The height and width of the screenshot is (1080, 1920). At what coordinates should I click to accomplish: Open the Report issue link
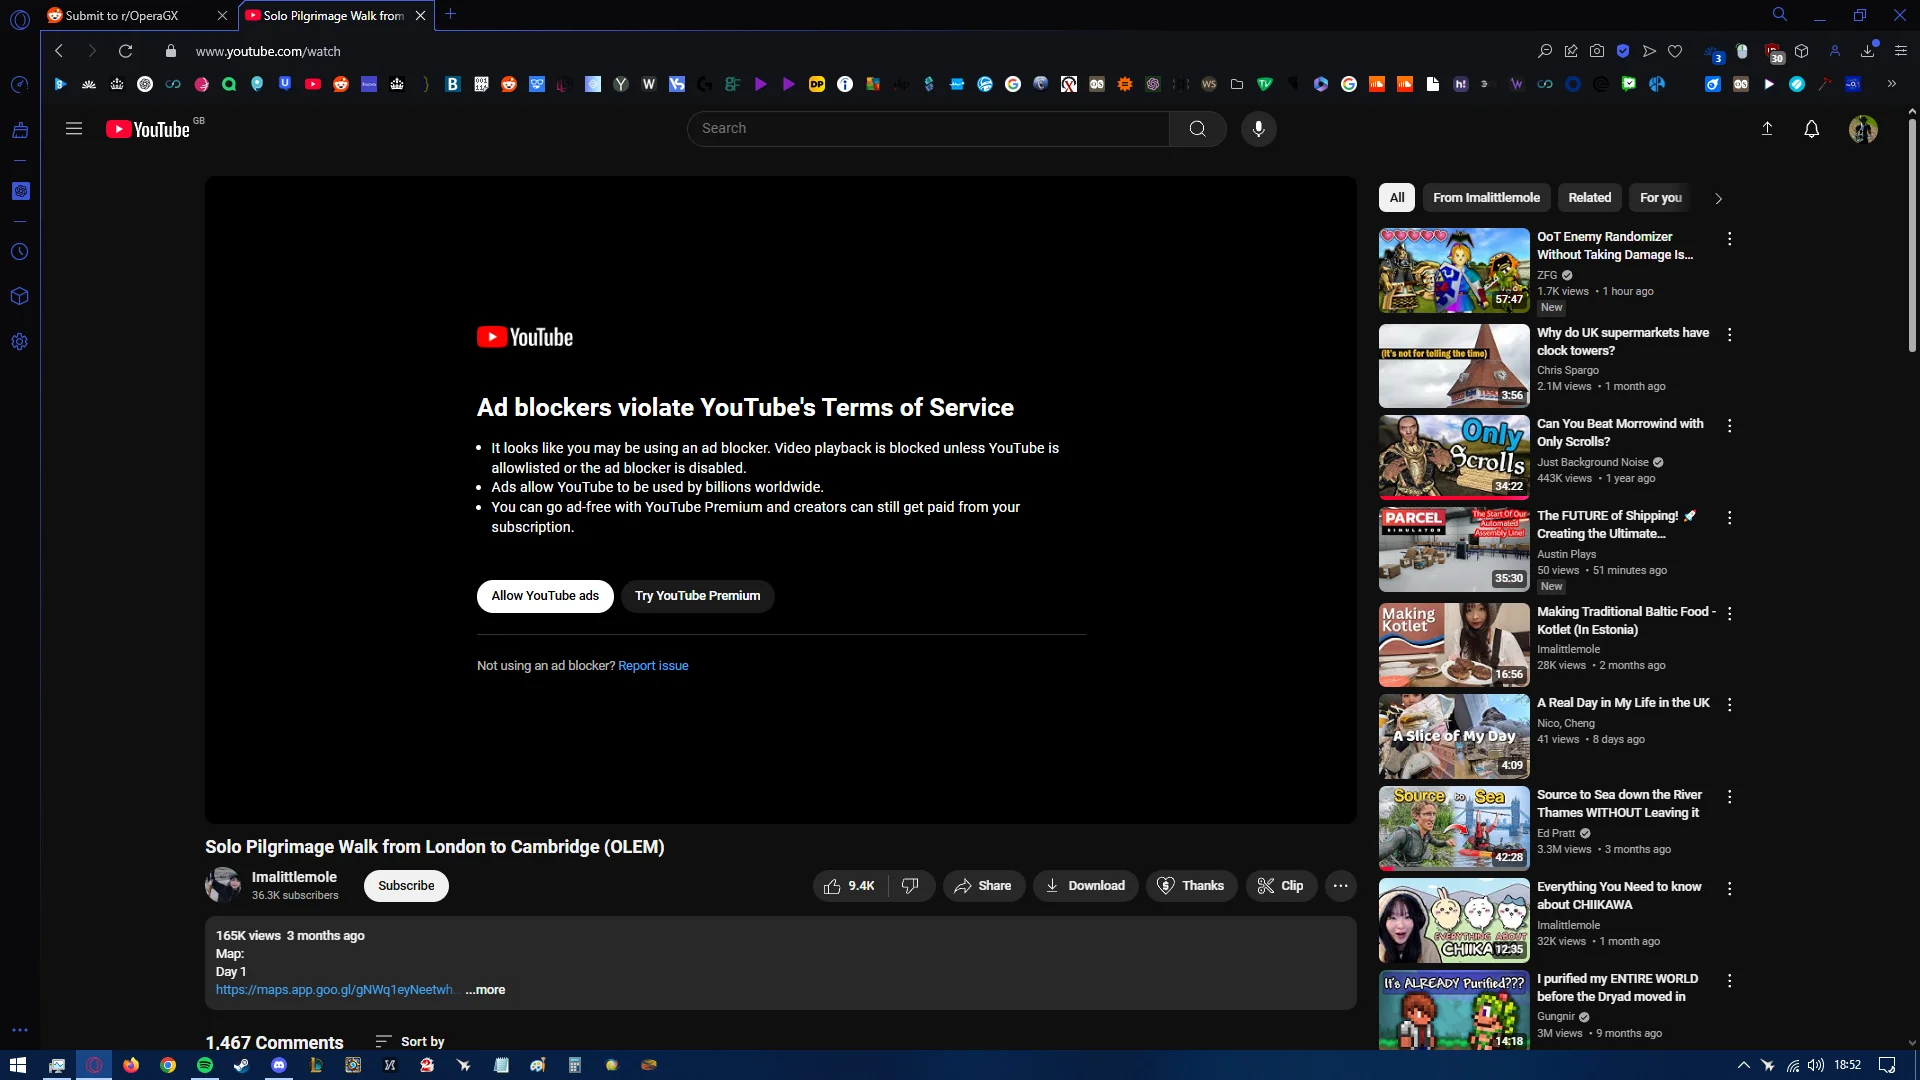[653, 666]
